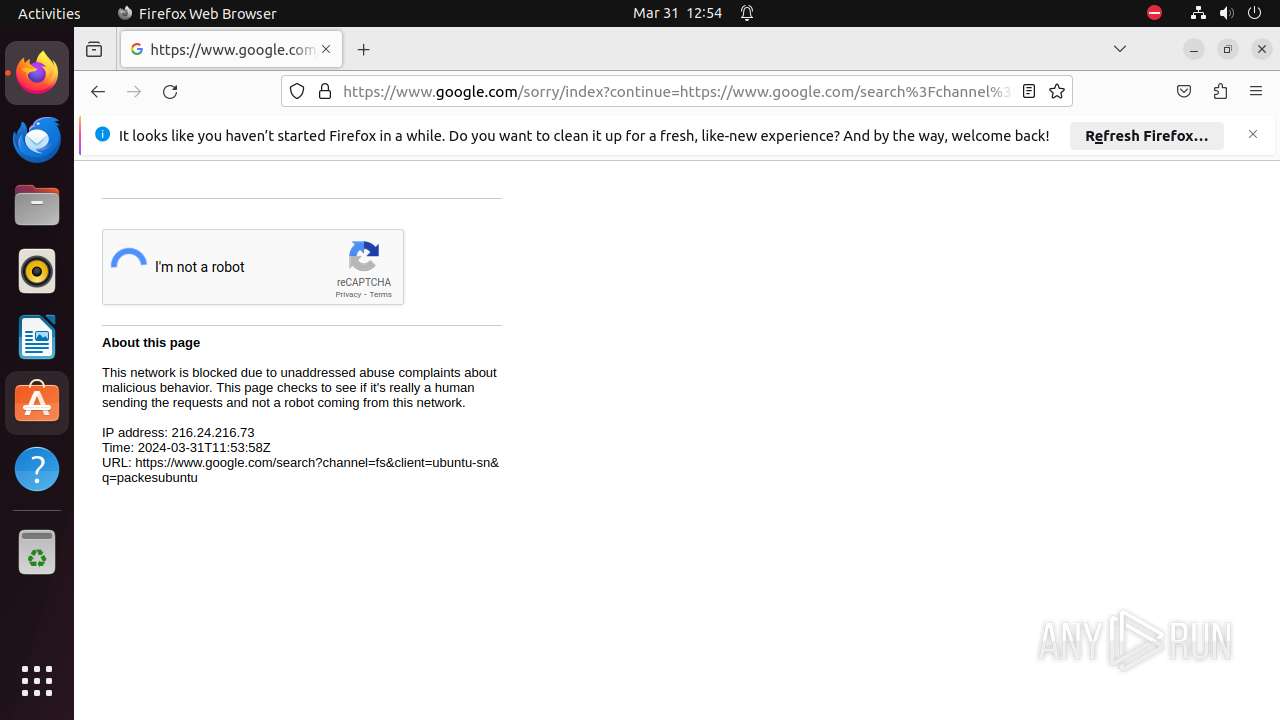Open the notification bell in top bar
This screenshot has width=1280, height=720.
[747, 13]
